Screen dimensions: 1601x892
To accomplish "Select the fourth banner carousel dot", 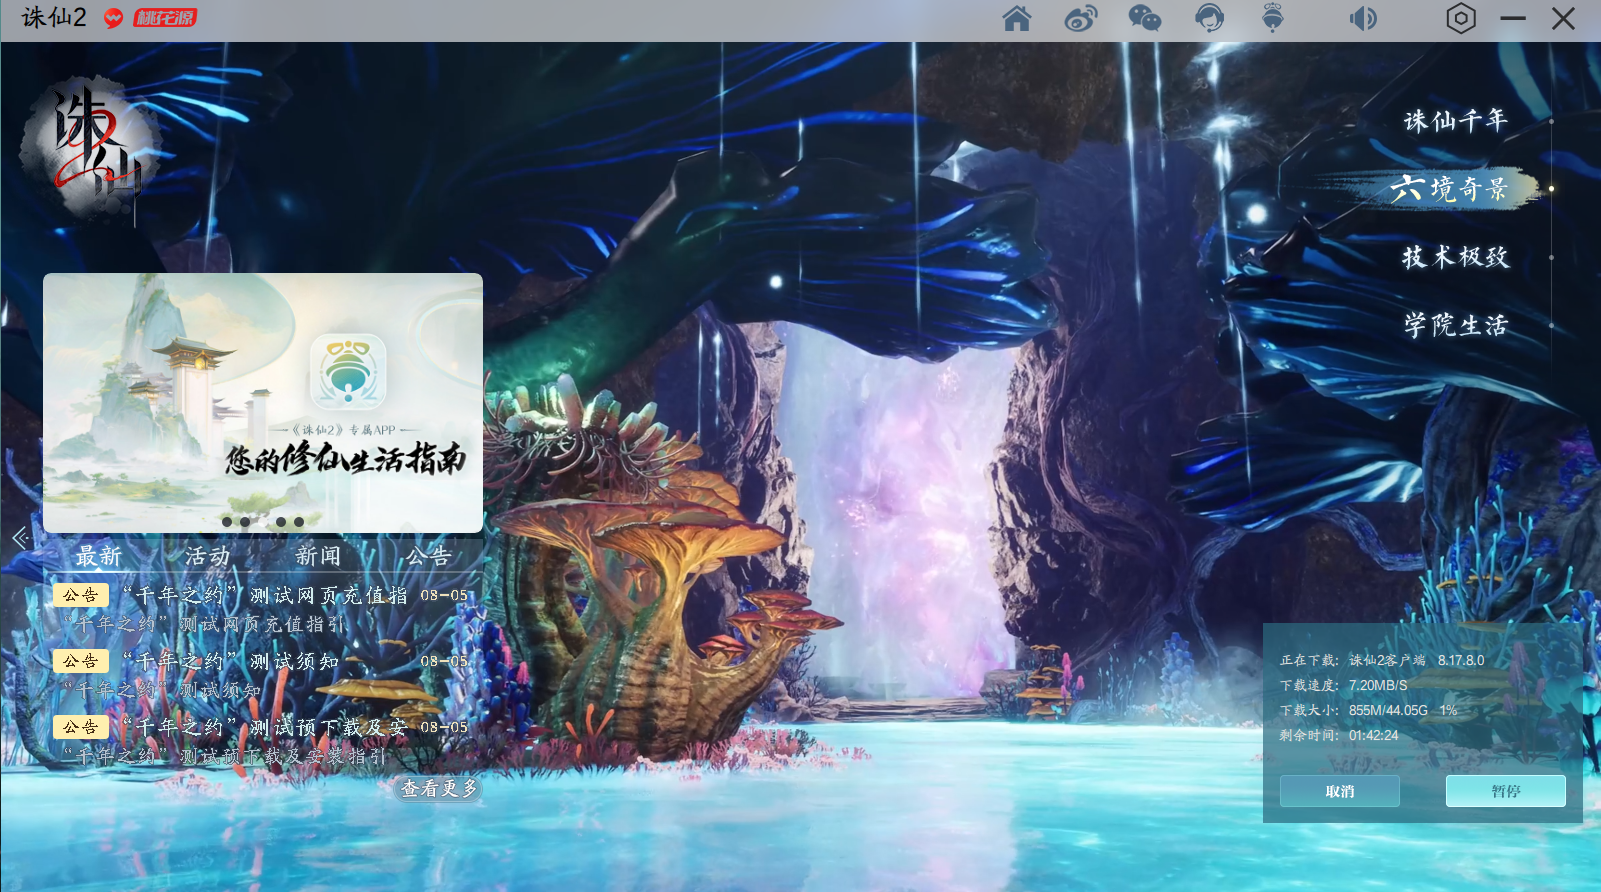I will click(281, 522).
